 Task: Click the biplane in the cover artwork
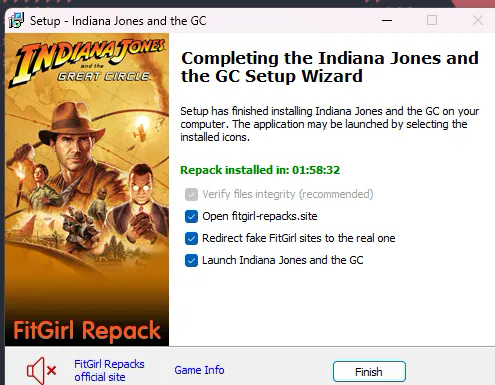coord(140,133)
